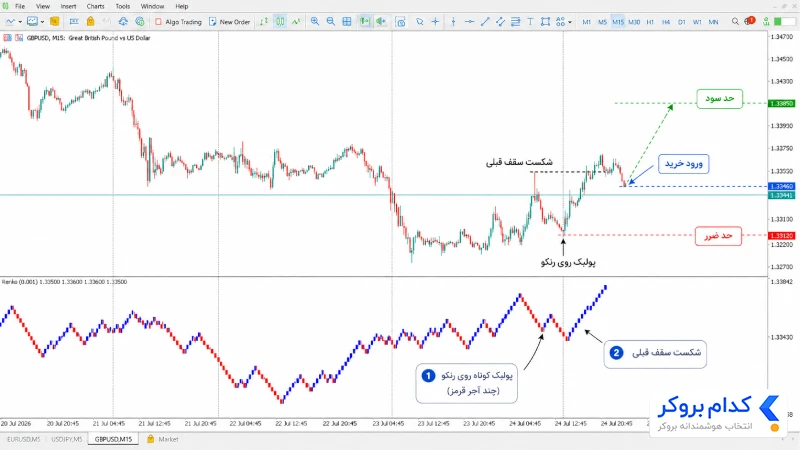Open the Tools menu
Image resolution: width=800 pixels, height=450 pixels.
[x=122, y=6]
